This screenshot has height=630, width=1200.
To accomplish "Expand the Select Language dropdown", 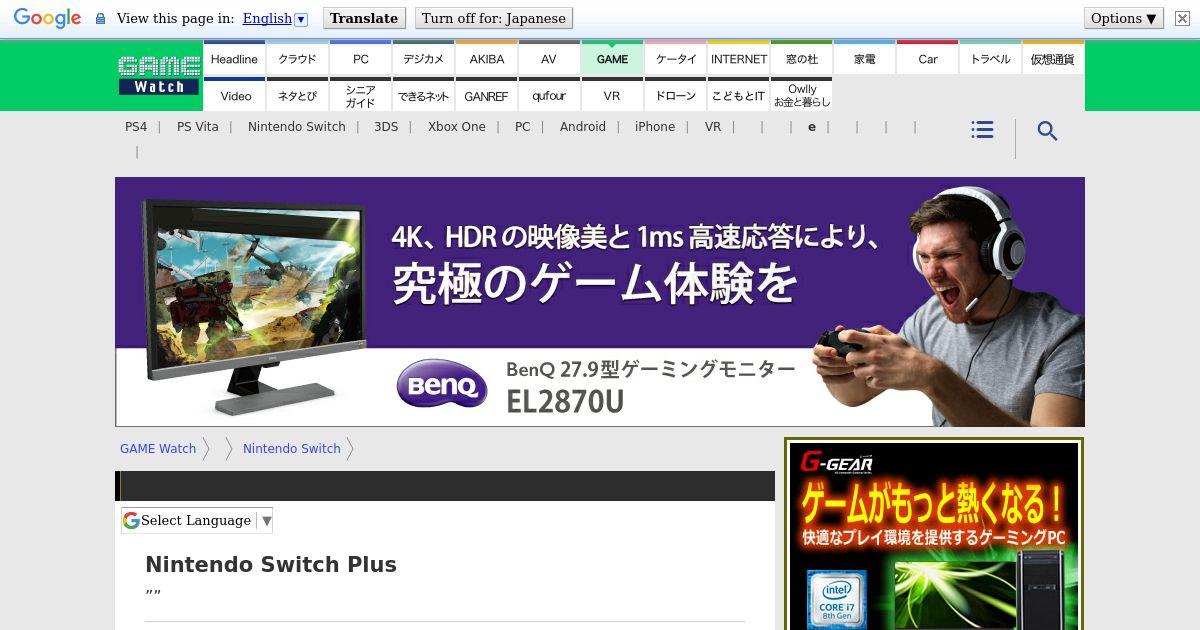I will pos(197,520).
